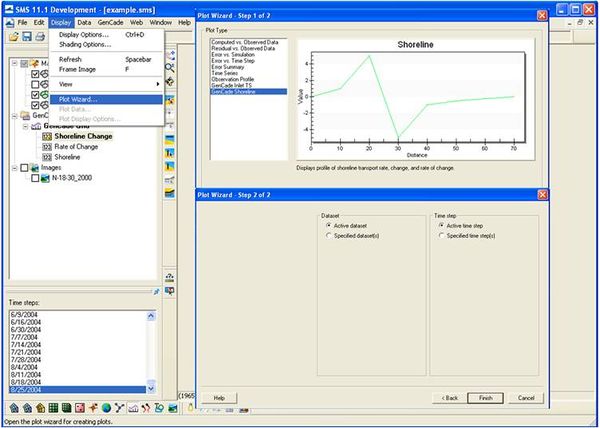The image size is (600, 428).
Task: Select the Shoreline Change dataset
Action: click(83, 136)
